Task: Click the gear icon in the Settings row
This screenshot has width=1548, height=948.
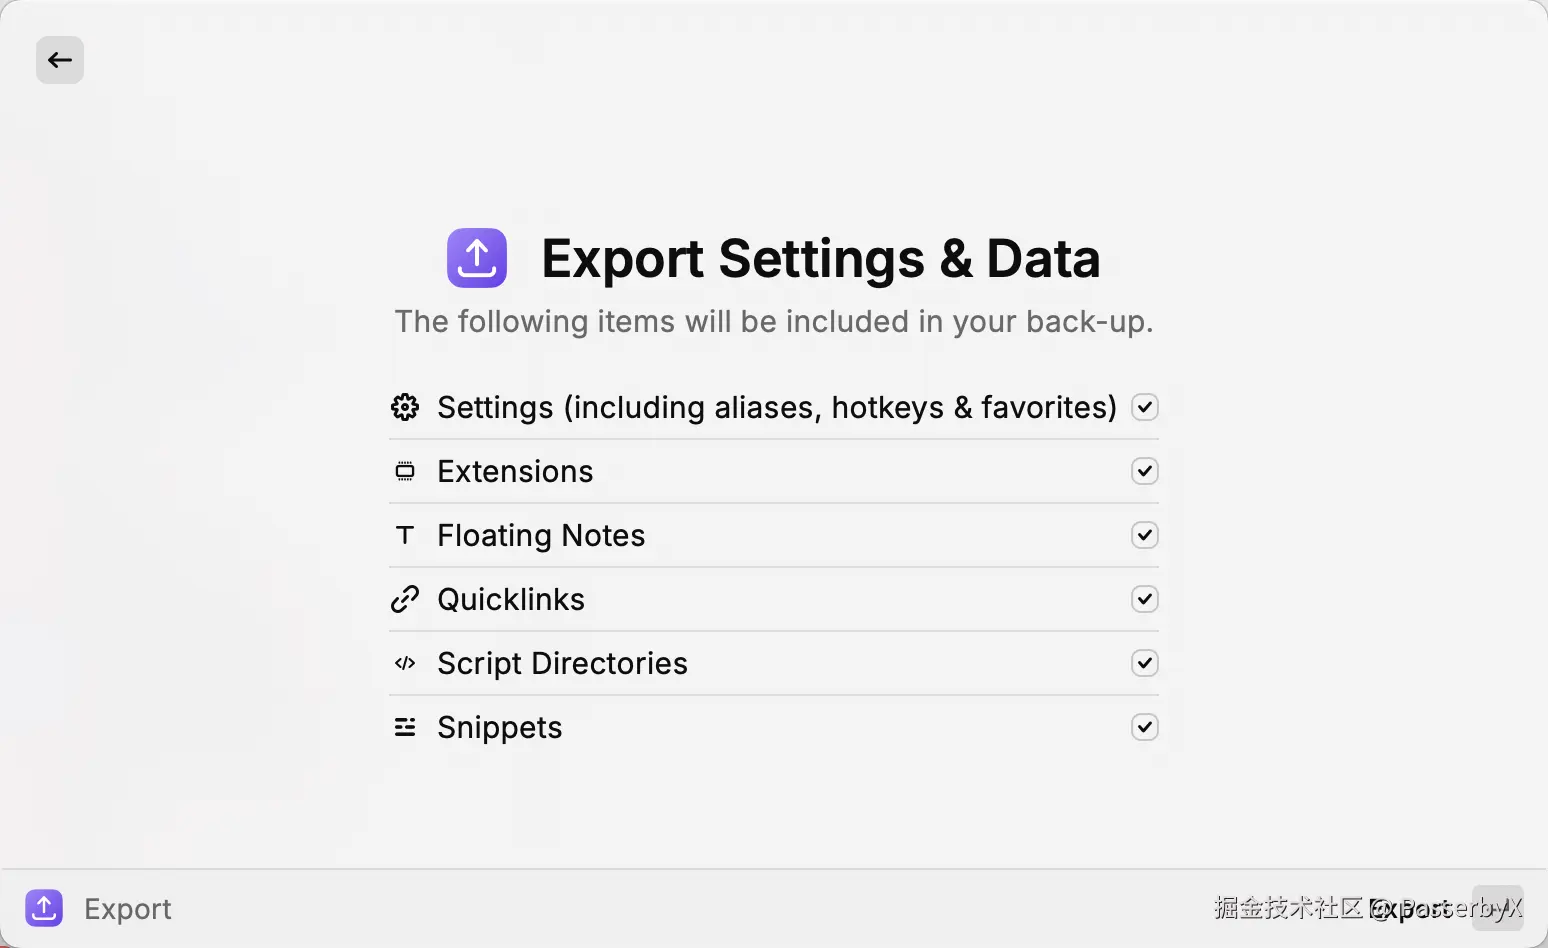Action: tap(405, 407)
